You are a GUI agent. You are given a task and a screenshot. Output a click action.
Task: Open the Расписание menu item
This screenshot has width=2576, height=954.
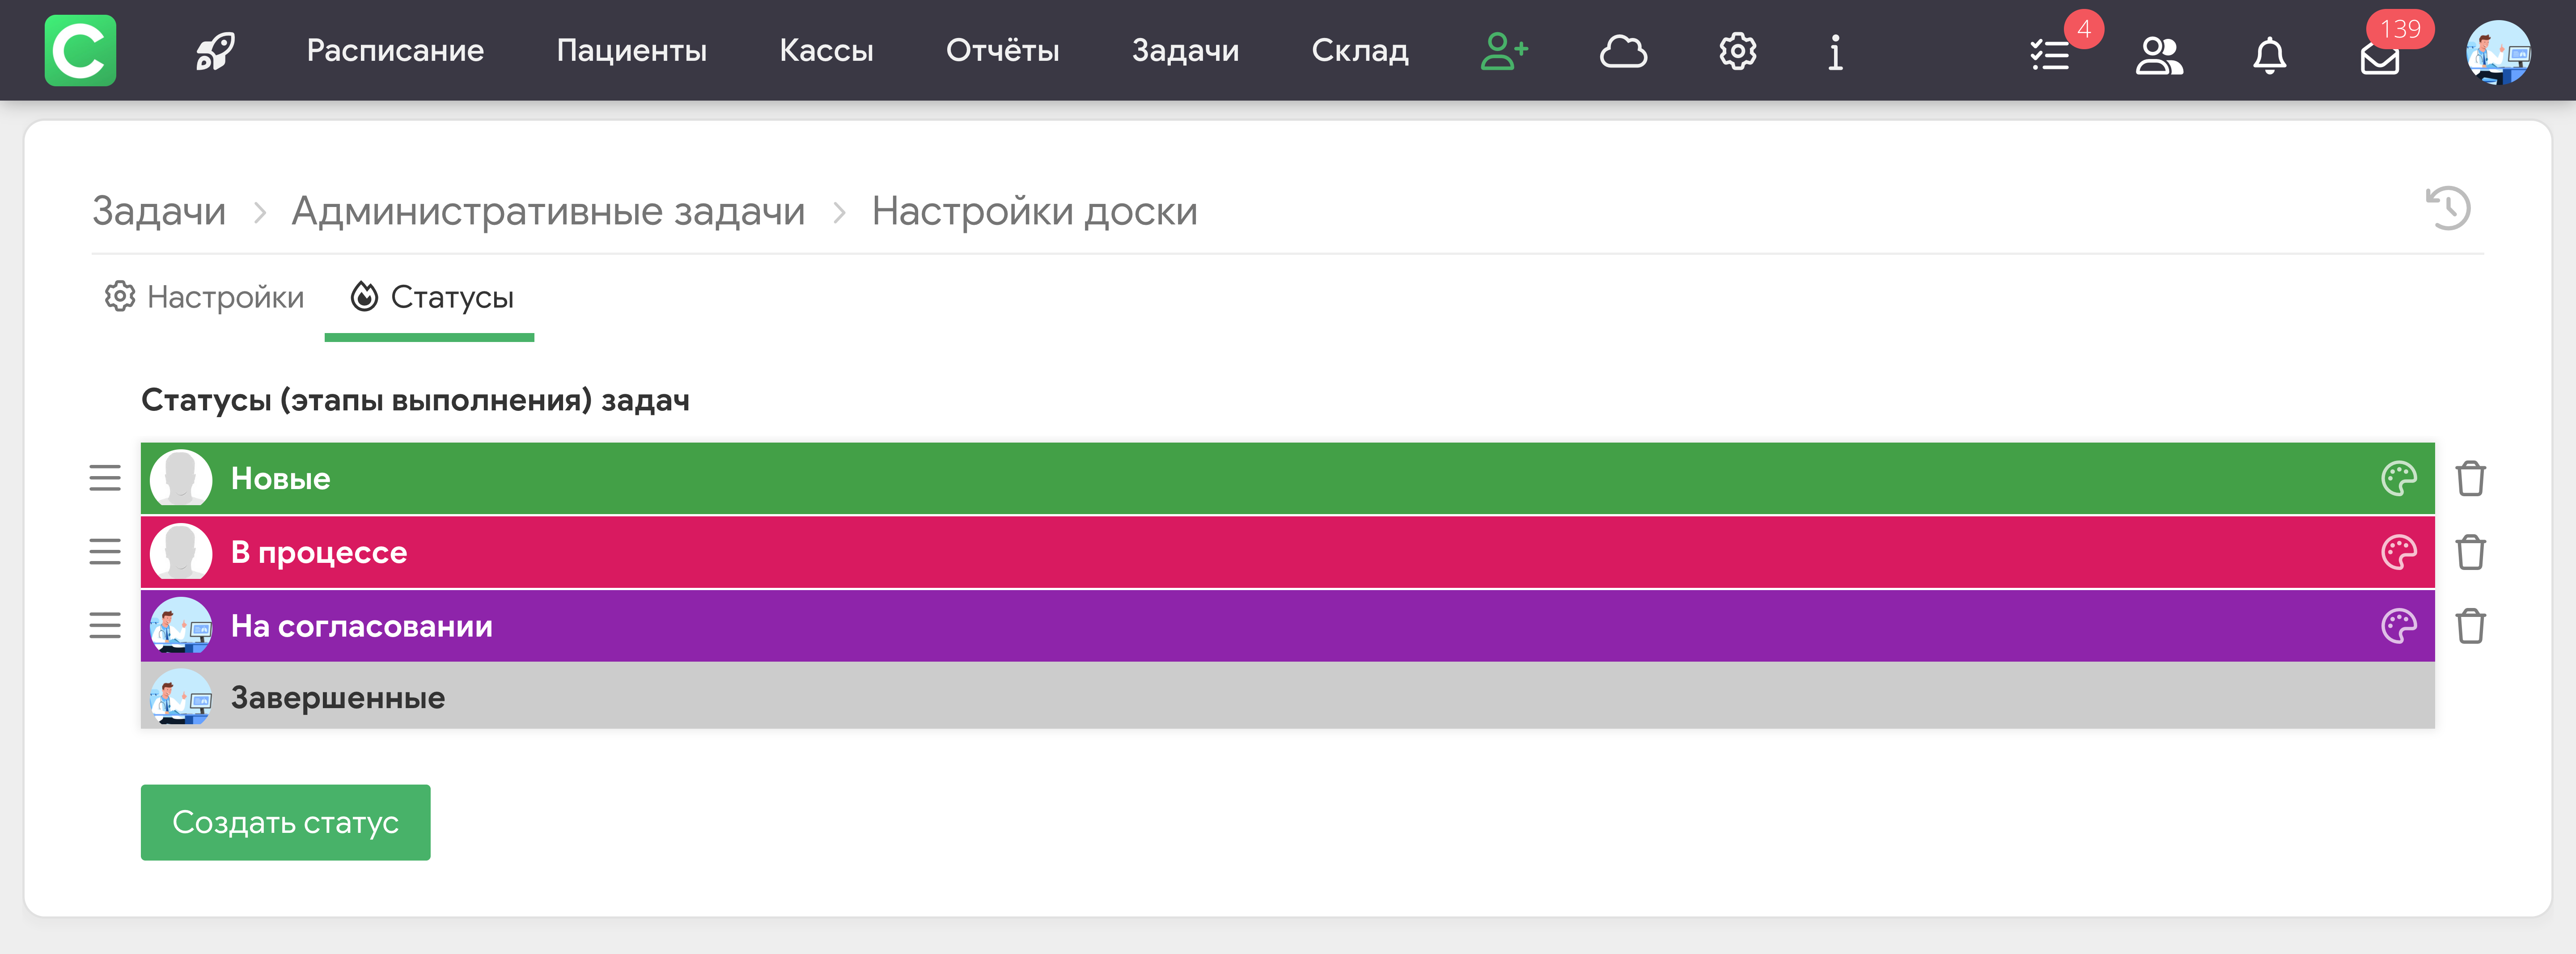coord(395,51)
